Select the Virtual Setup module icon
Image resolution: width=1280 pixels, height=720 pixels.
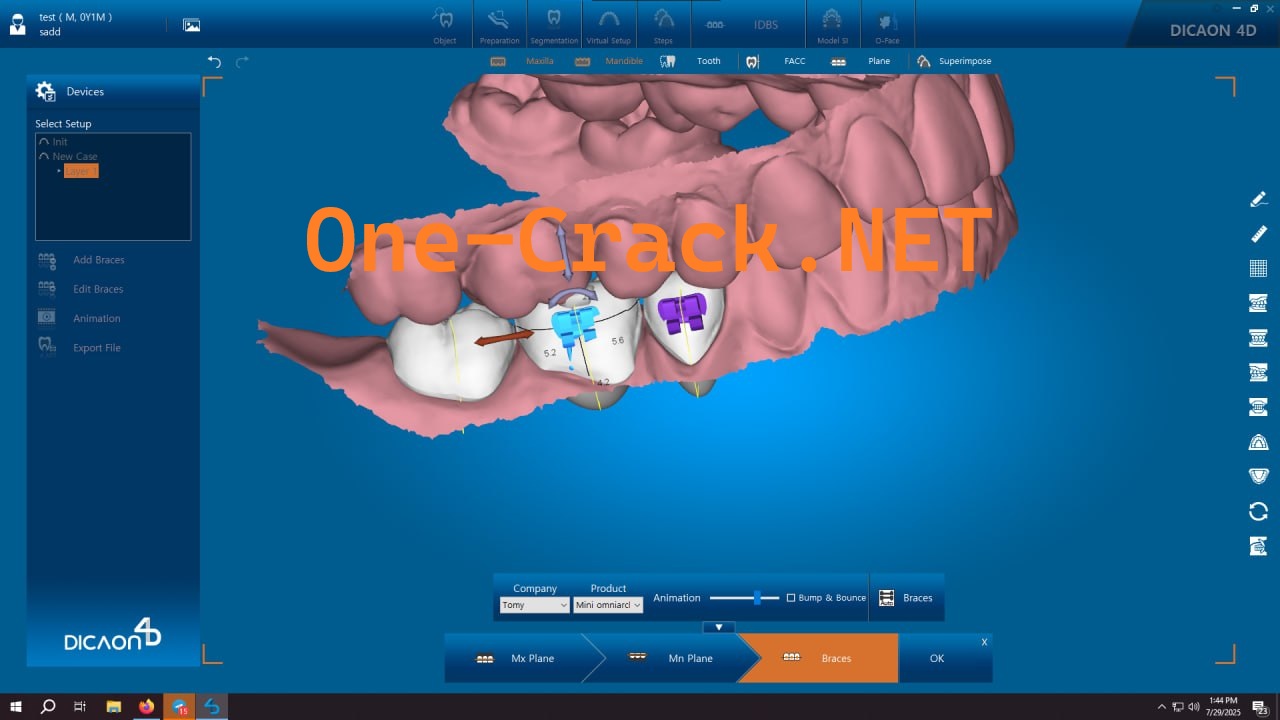tap(608, 24)
